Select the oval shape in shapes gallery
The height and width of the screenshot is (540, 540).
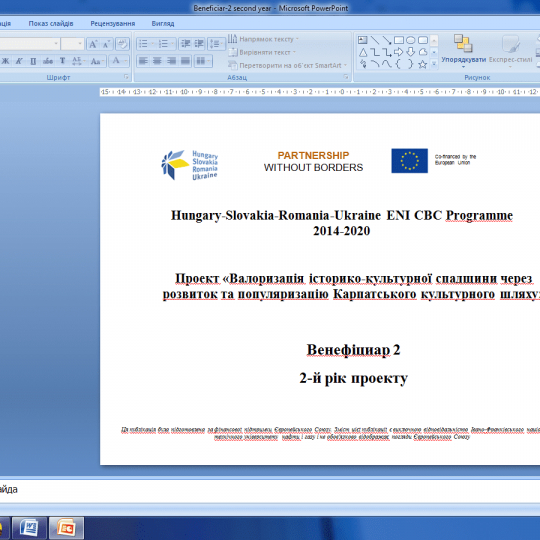(x=411, y=40)
